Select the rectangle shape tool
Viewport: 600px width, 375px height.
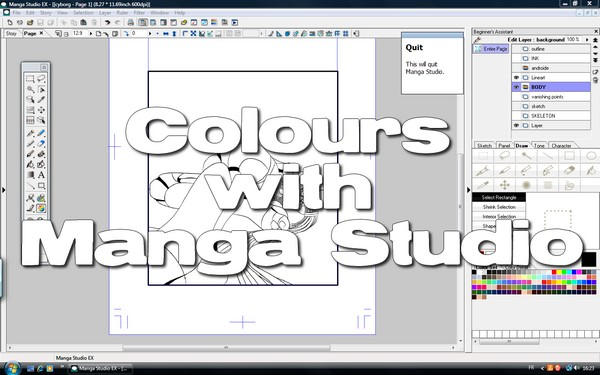point(41,186)
